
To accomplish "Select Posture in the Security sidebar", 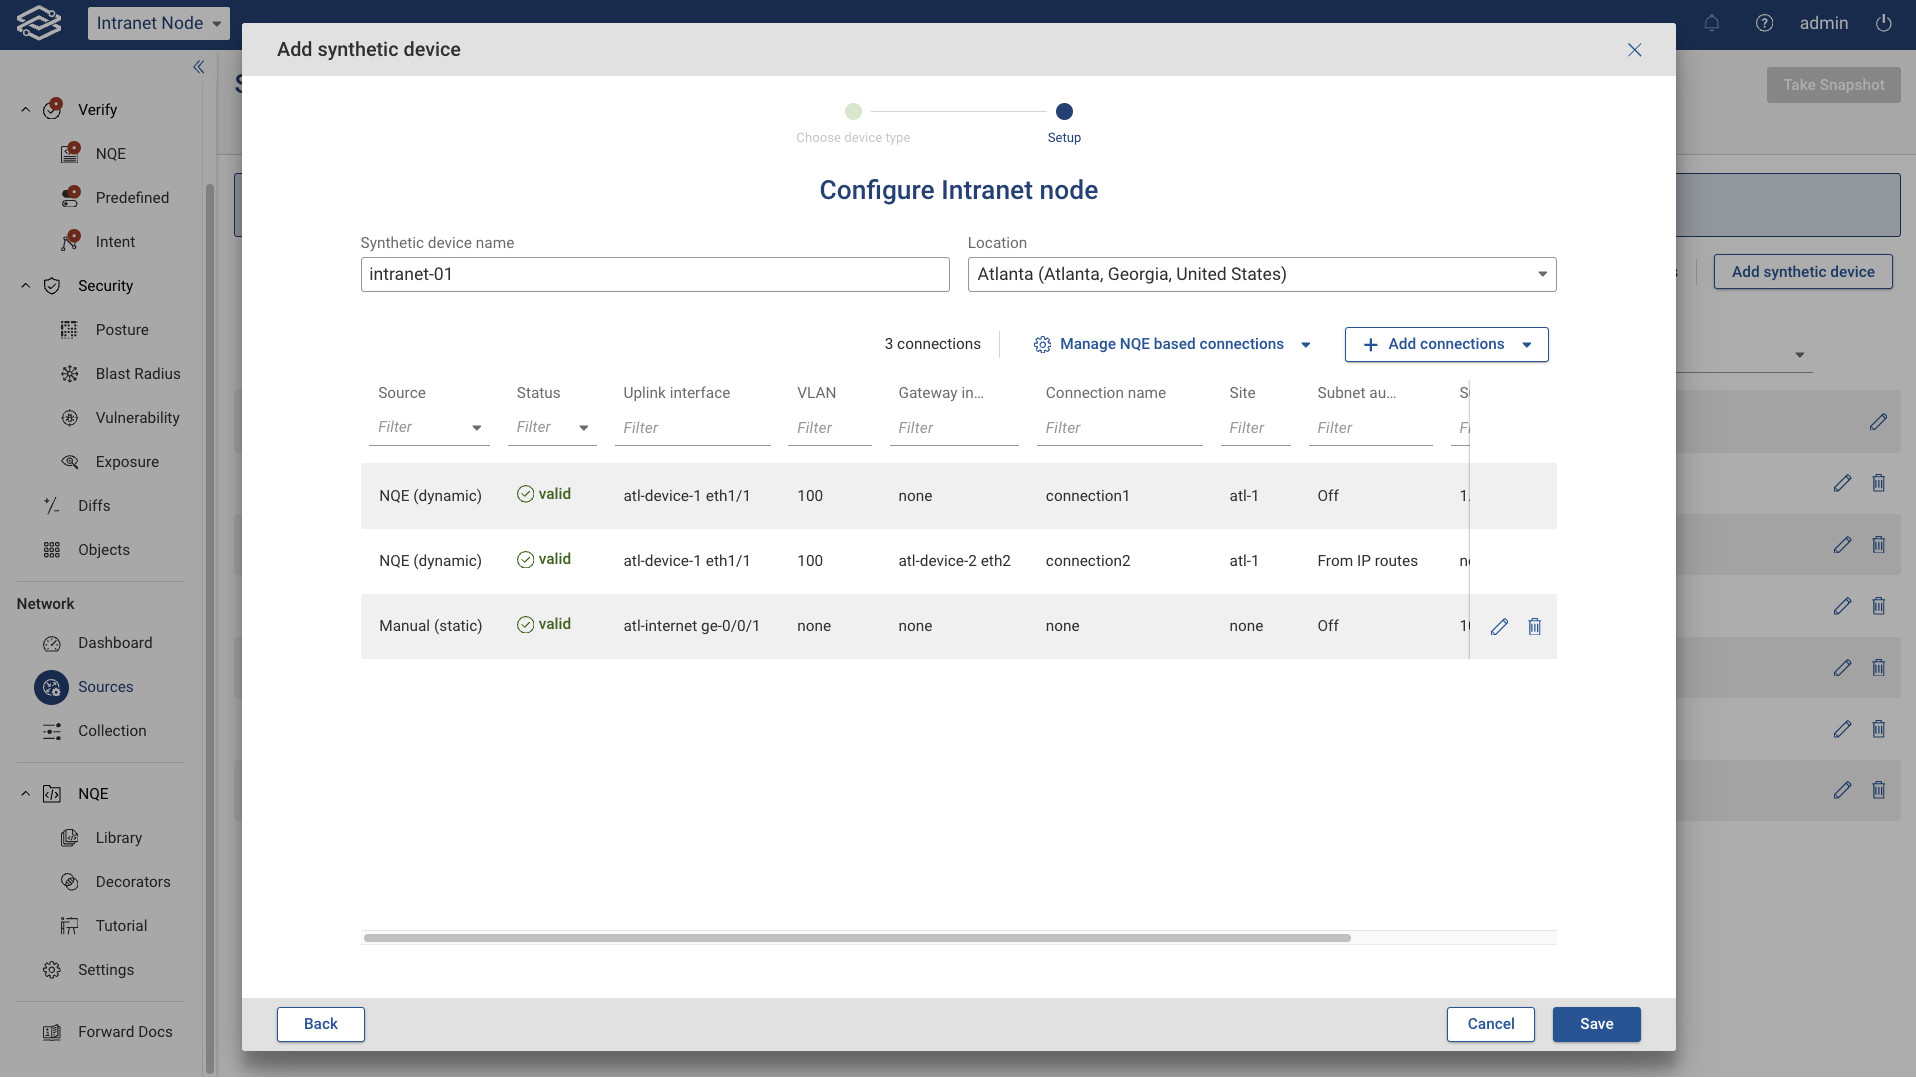I will pos(121,329).
